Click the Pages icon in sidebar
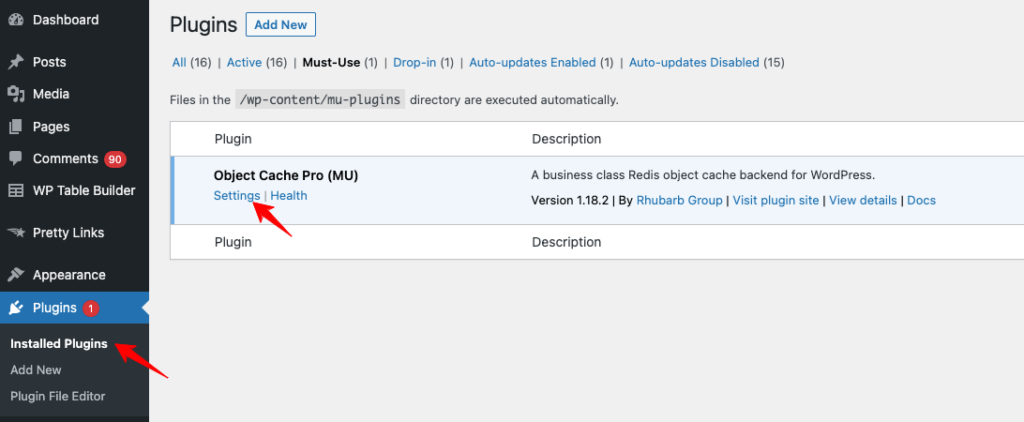The image size is (1024, 422). (16, 126)
